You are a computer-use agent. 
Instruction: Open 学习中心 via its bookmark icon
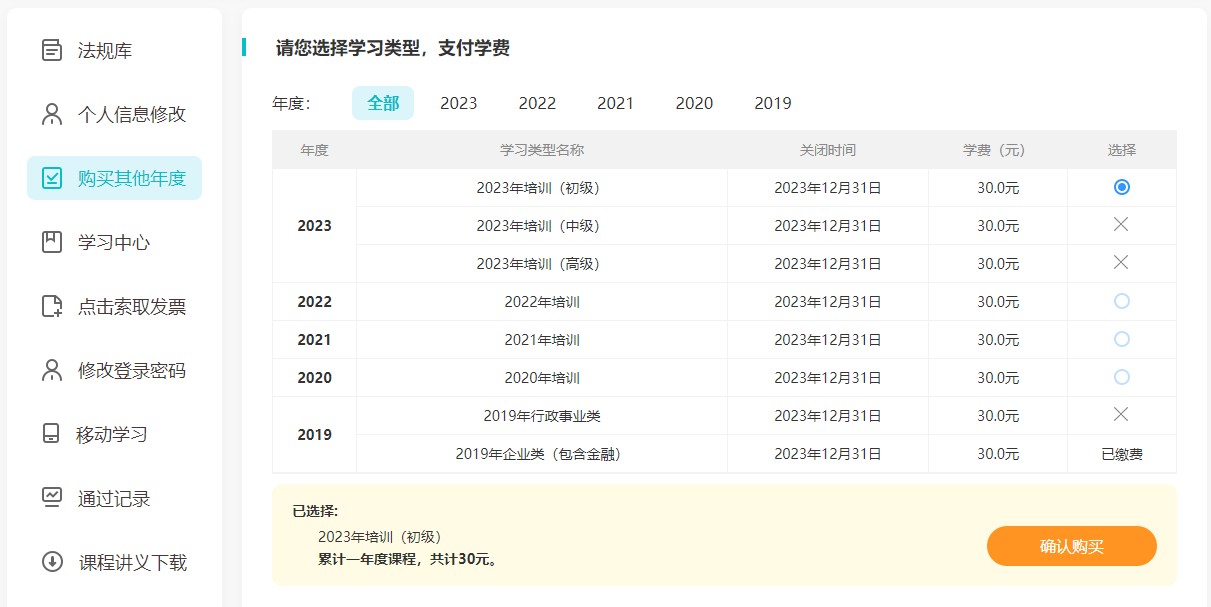pos(52,242)
